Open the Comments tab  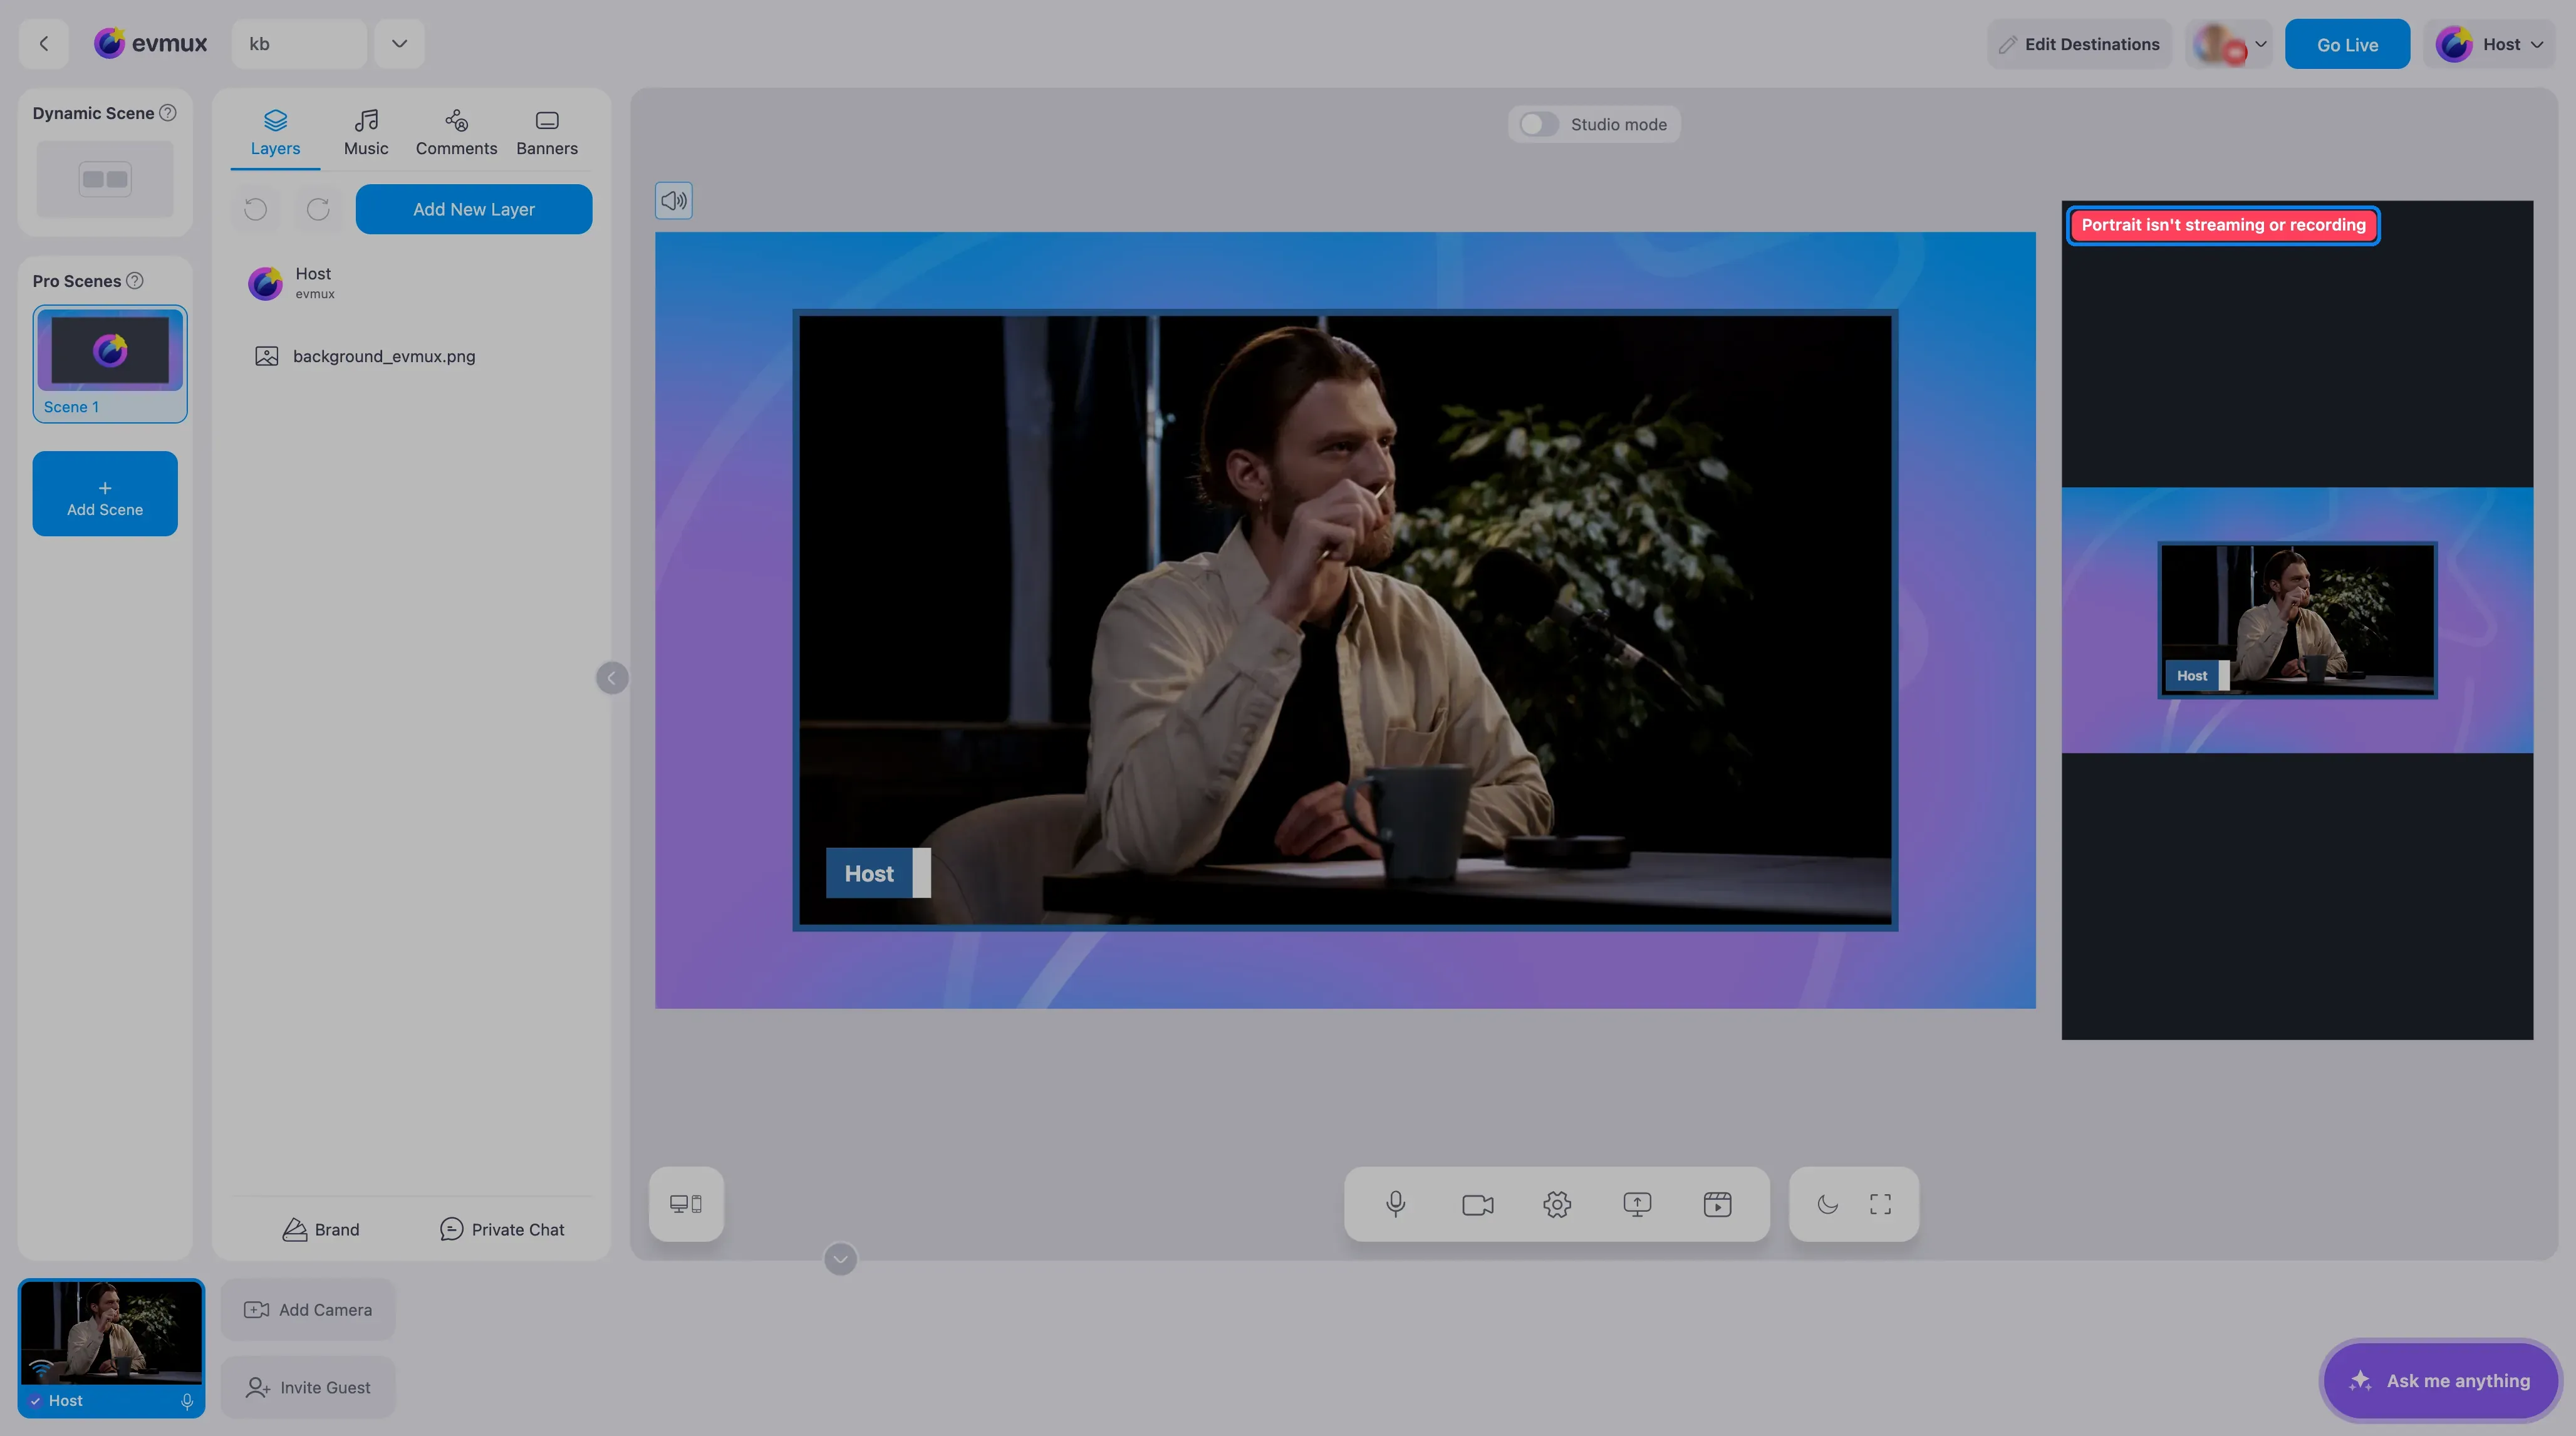point(456,133)
